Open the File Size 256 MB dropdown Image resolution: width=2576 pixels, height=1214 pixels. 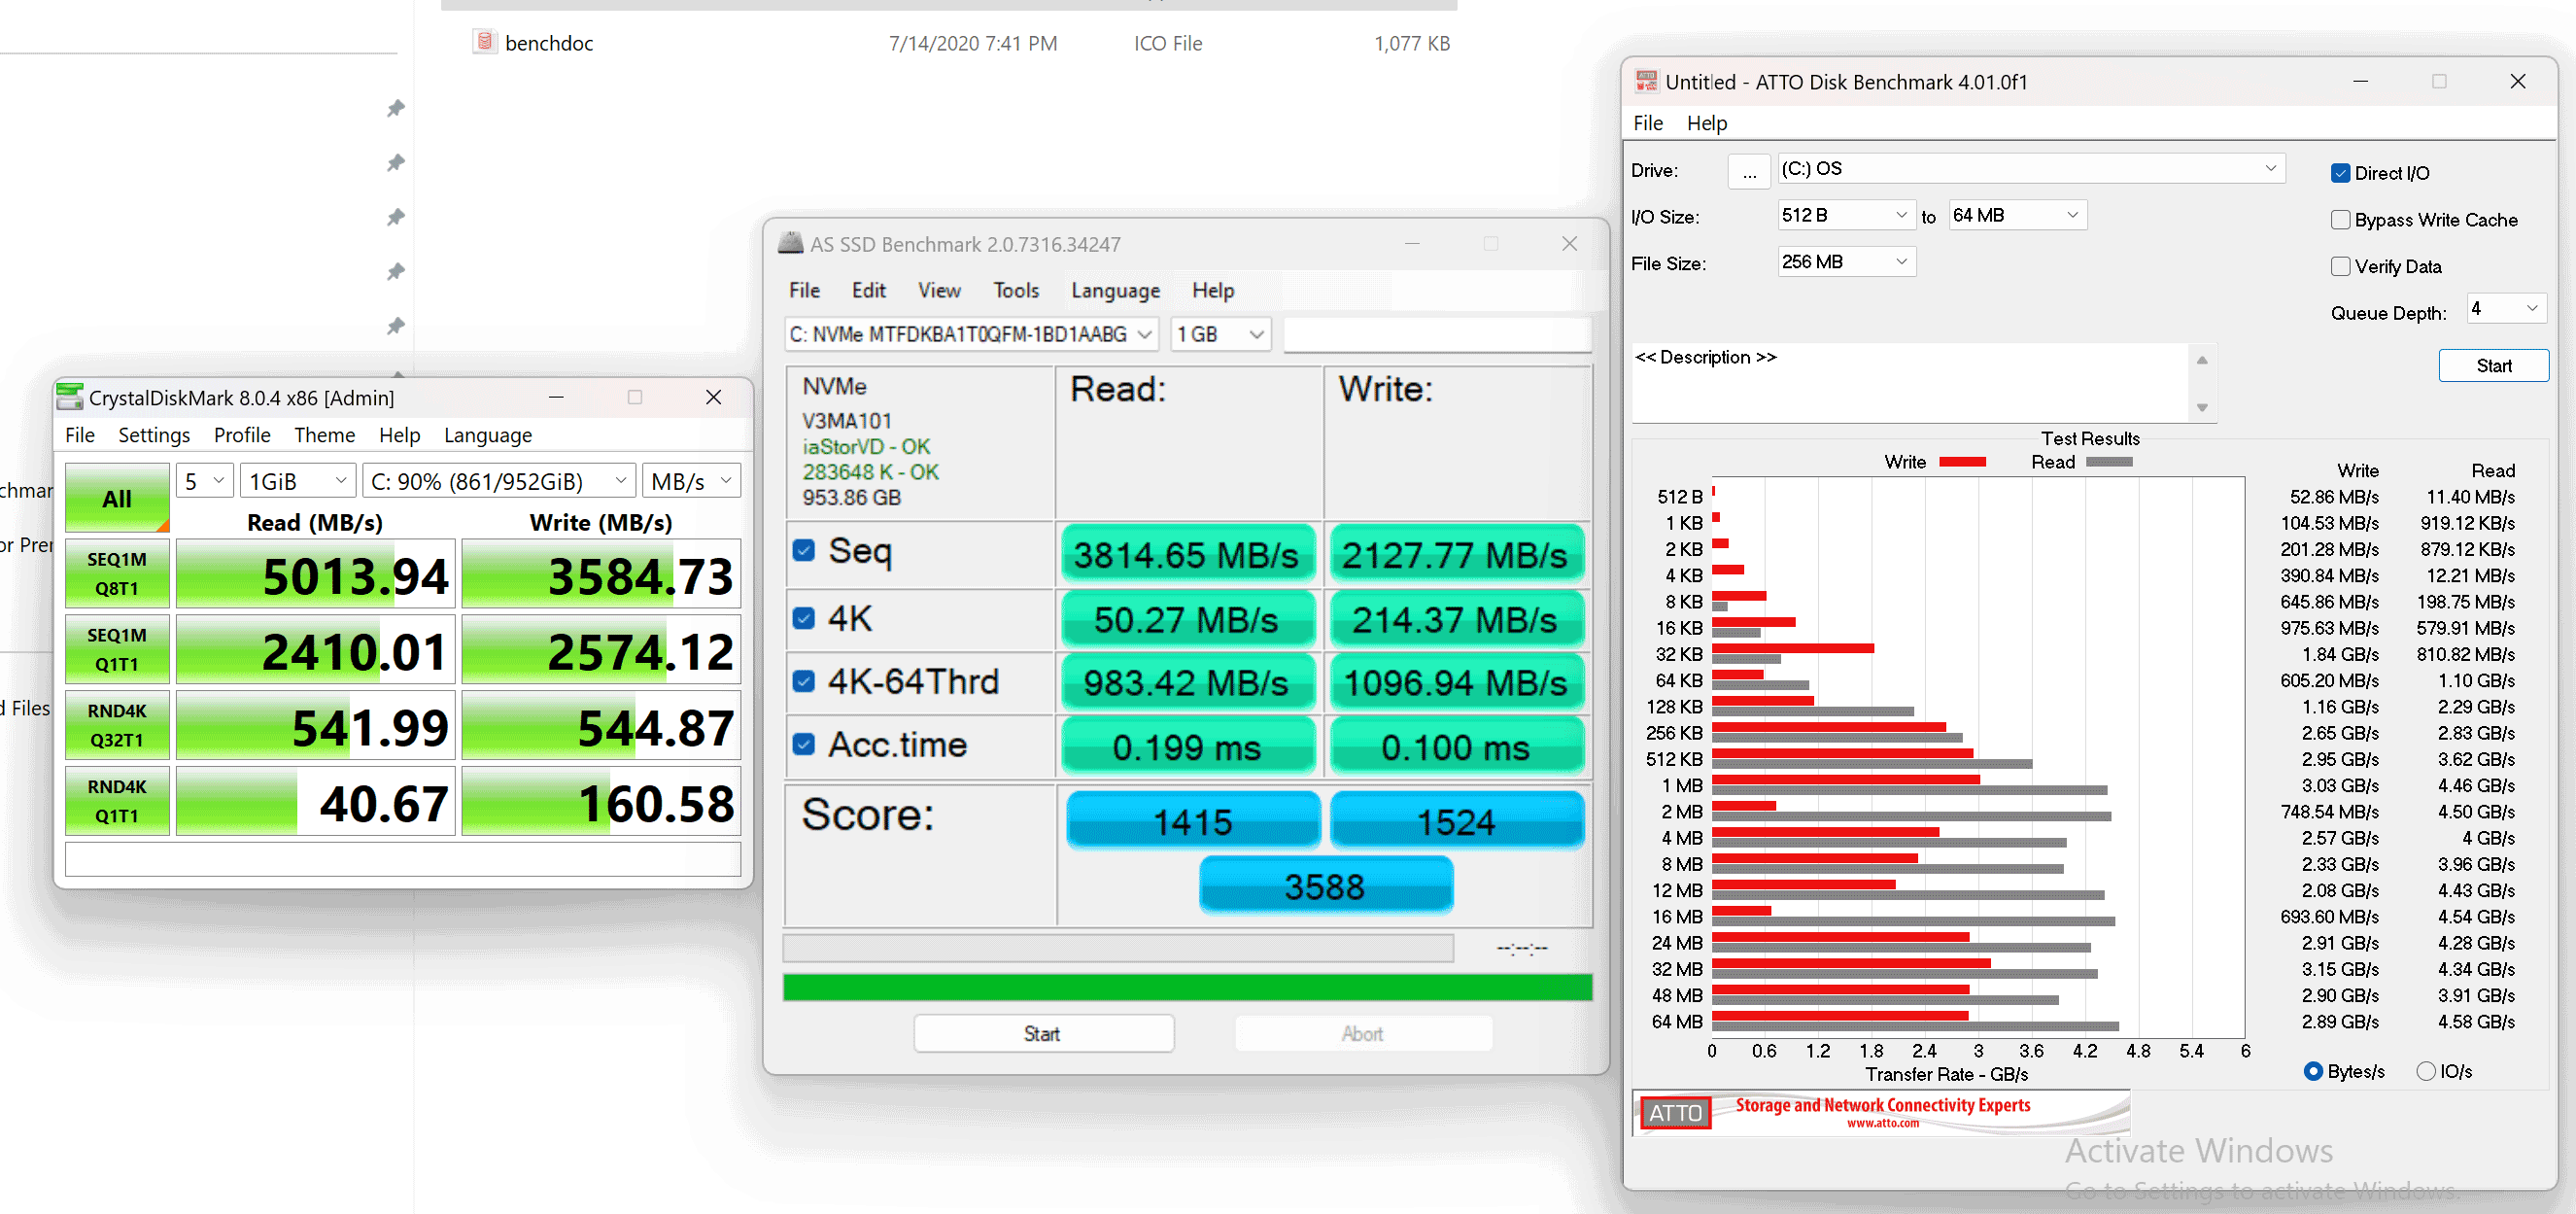(1846, 262)
